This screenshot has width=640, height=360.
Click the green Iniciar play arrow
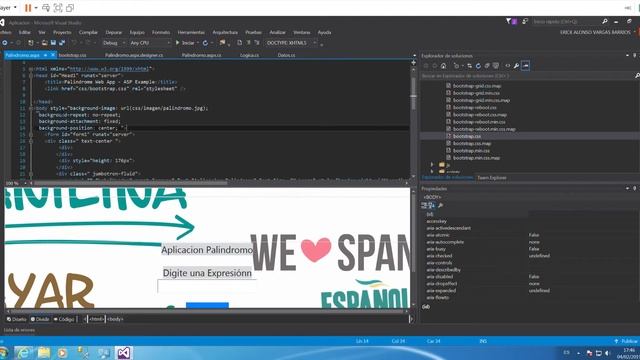coord(177,42)
